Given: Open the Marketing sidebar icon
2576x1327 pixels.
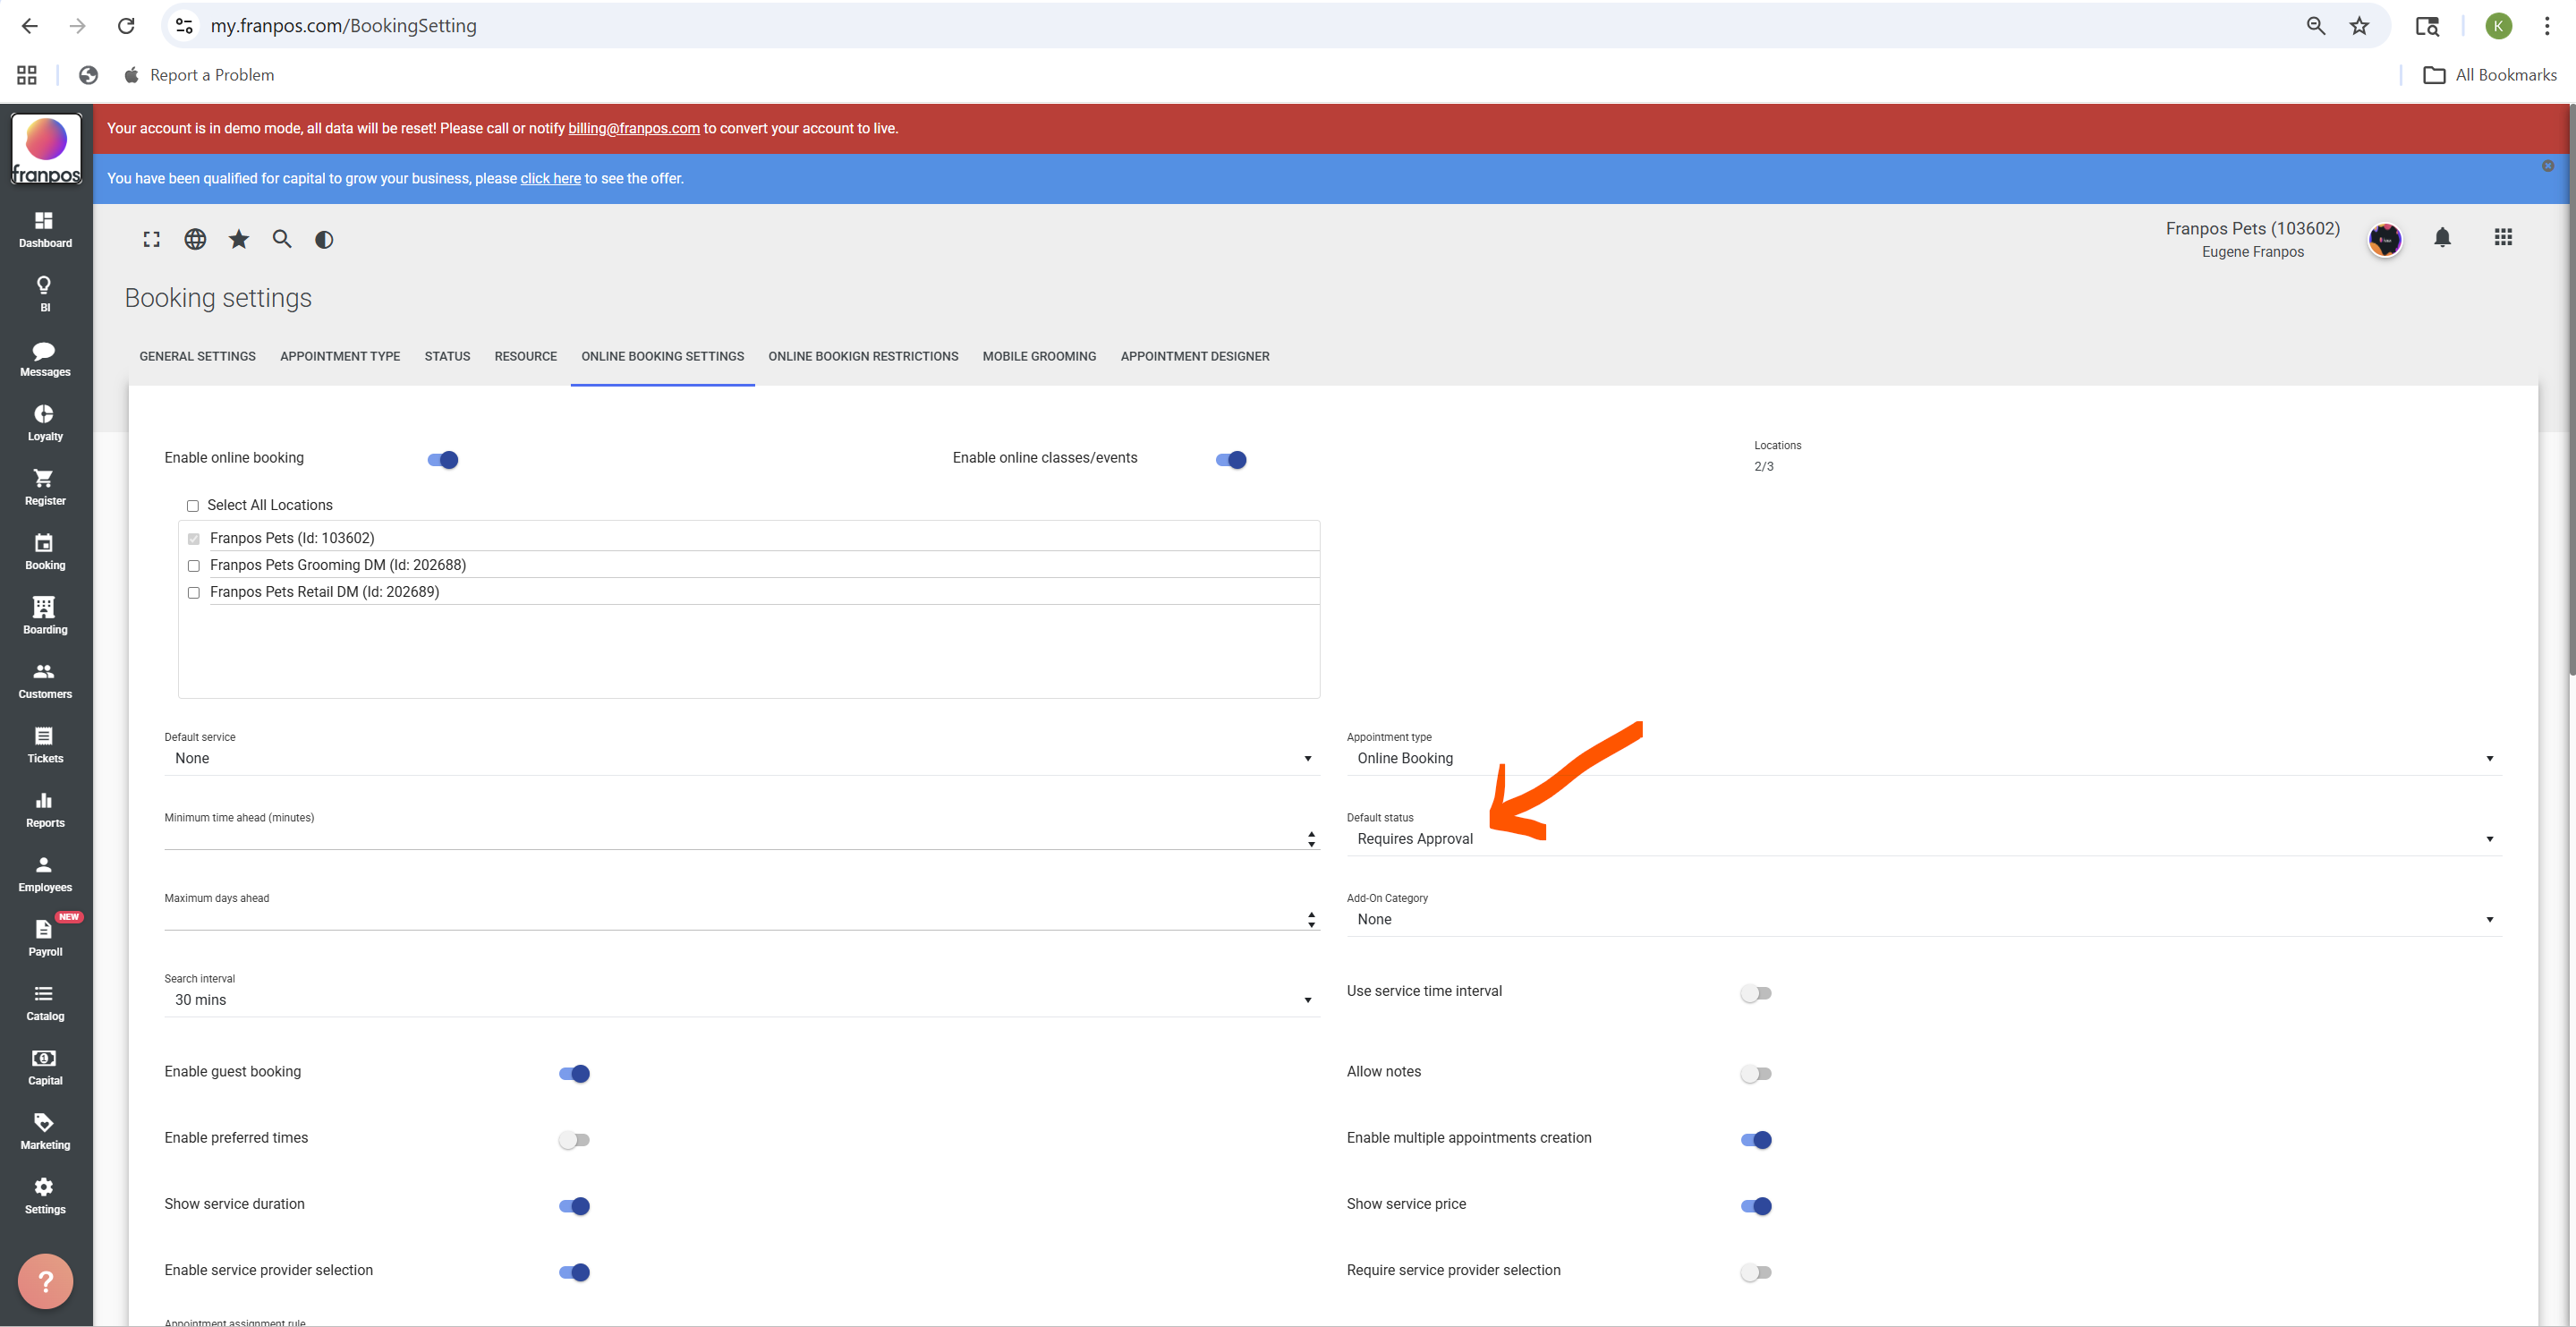Looking at the screenshot, I should click(x=44, y=1130).
